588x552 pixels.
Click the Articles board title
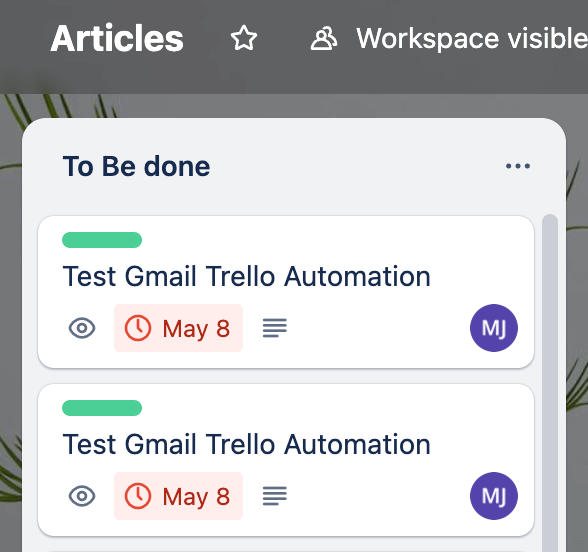pos(117,38)
